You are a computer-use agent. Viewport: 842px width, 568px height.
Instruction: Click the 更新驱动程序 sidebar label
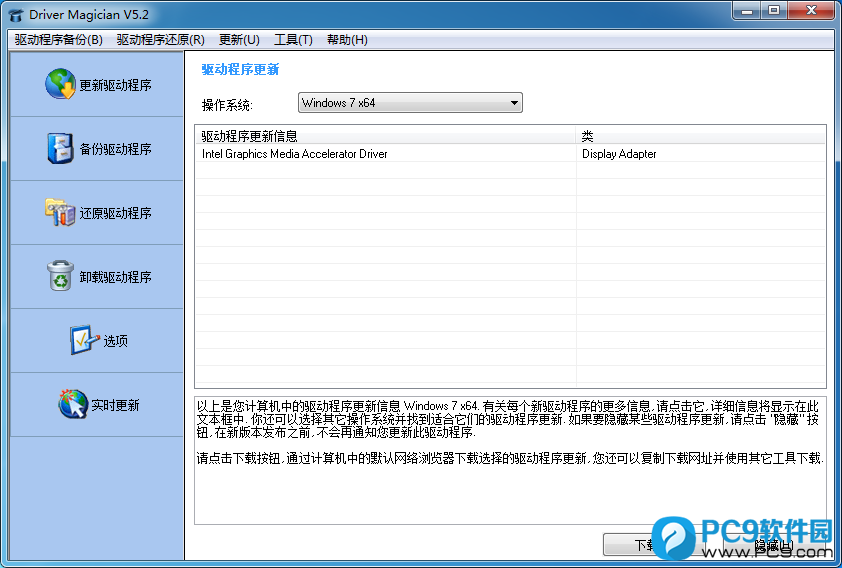tap(115, 85)
